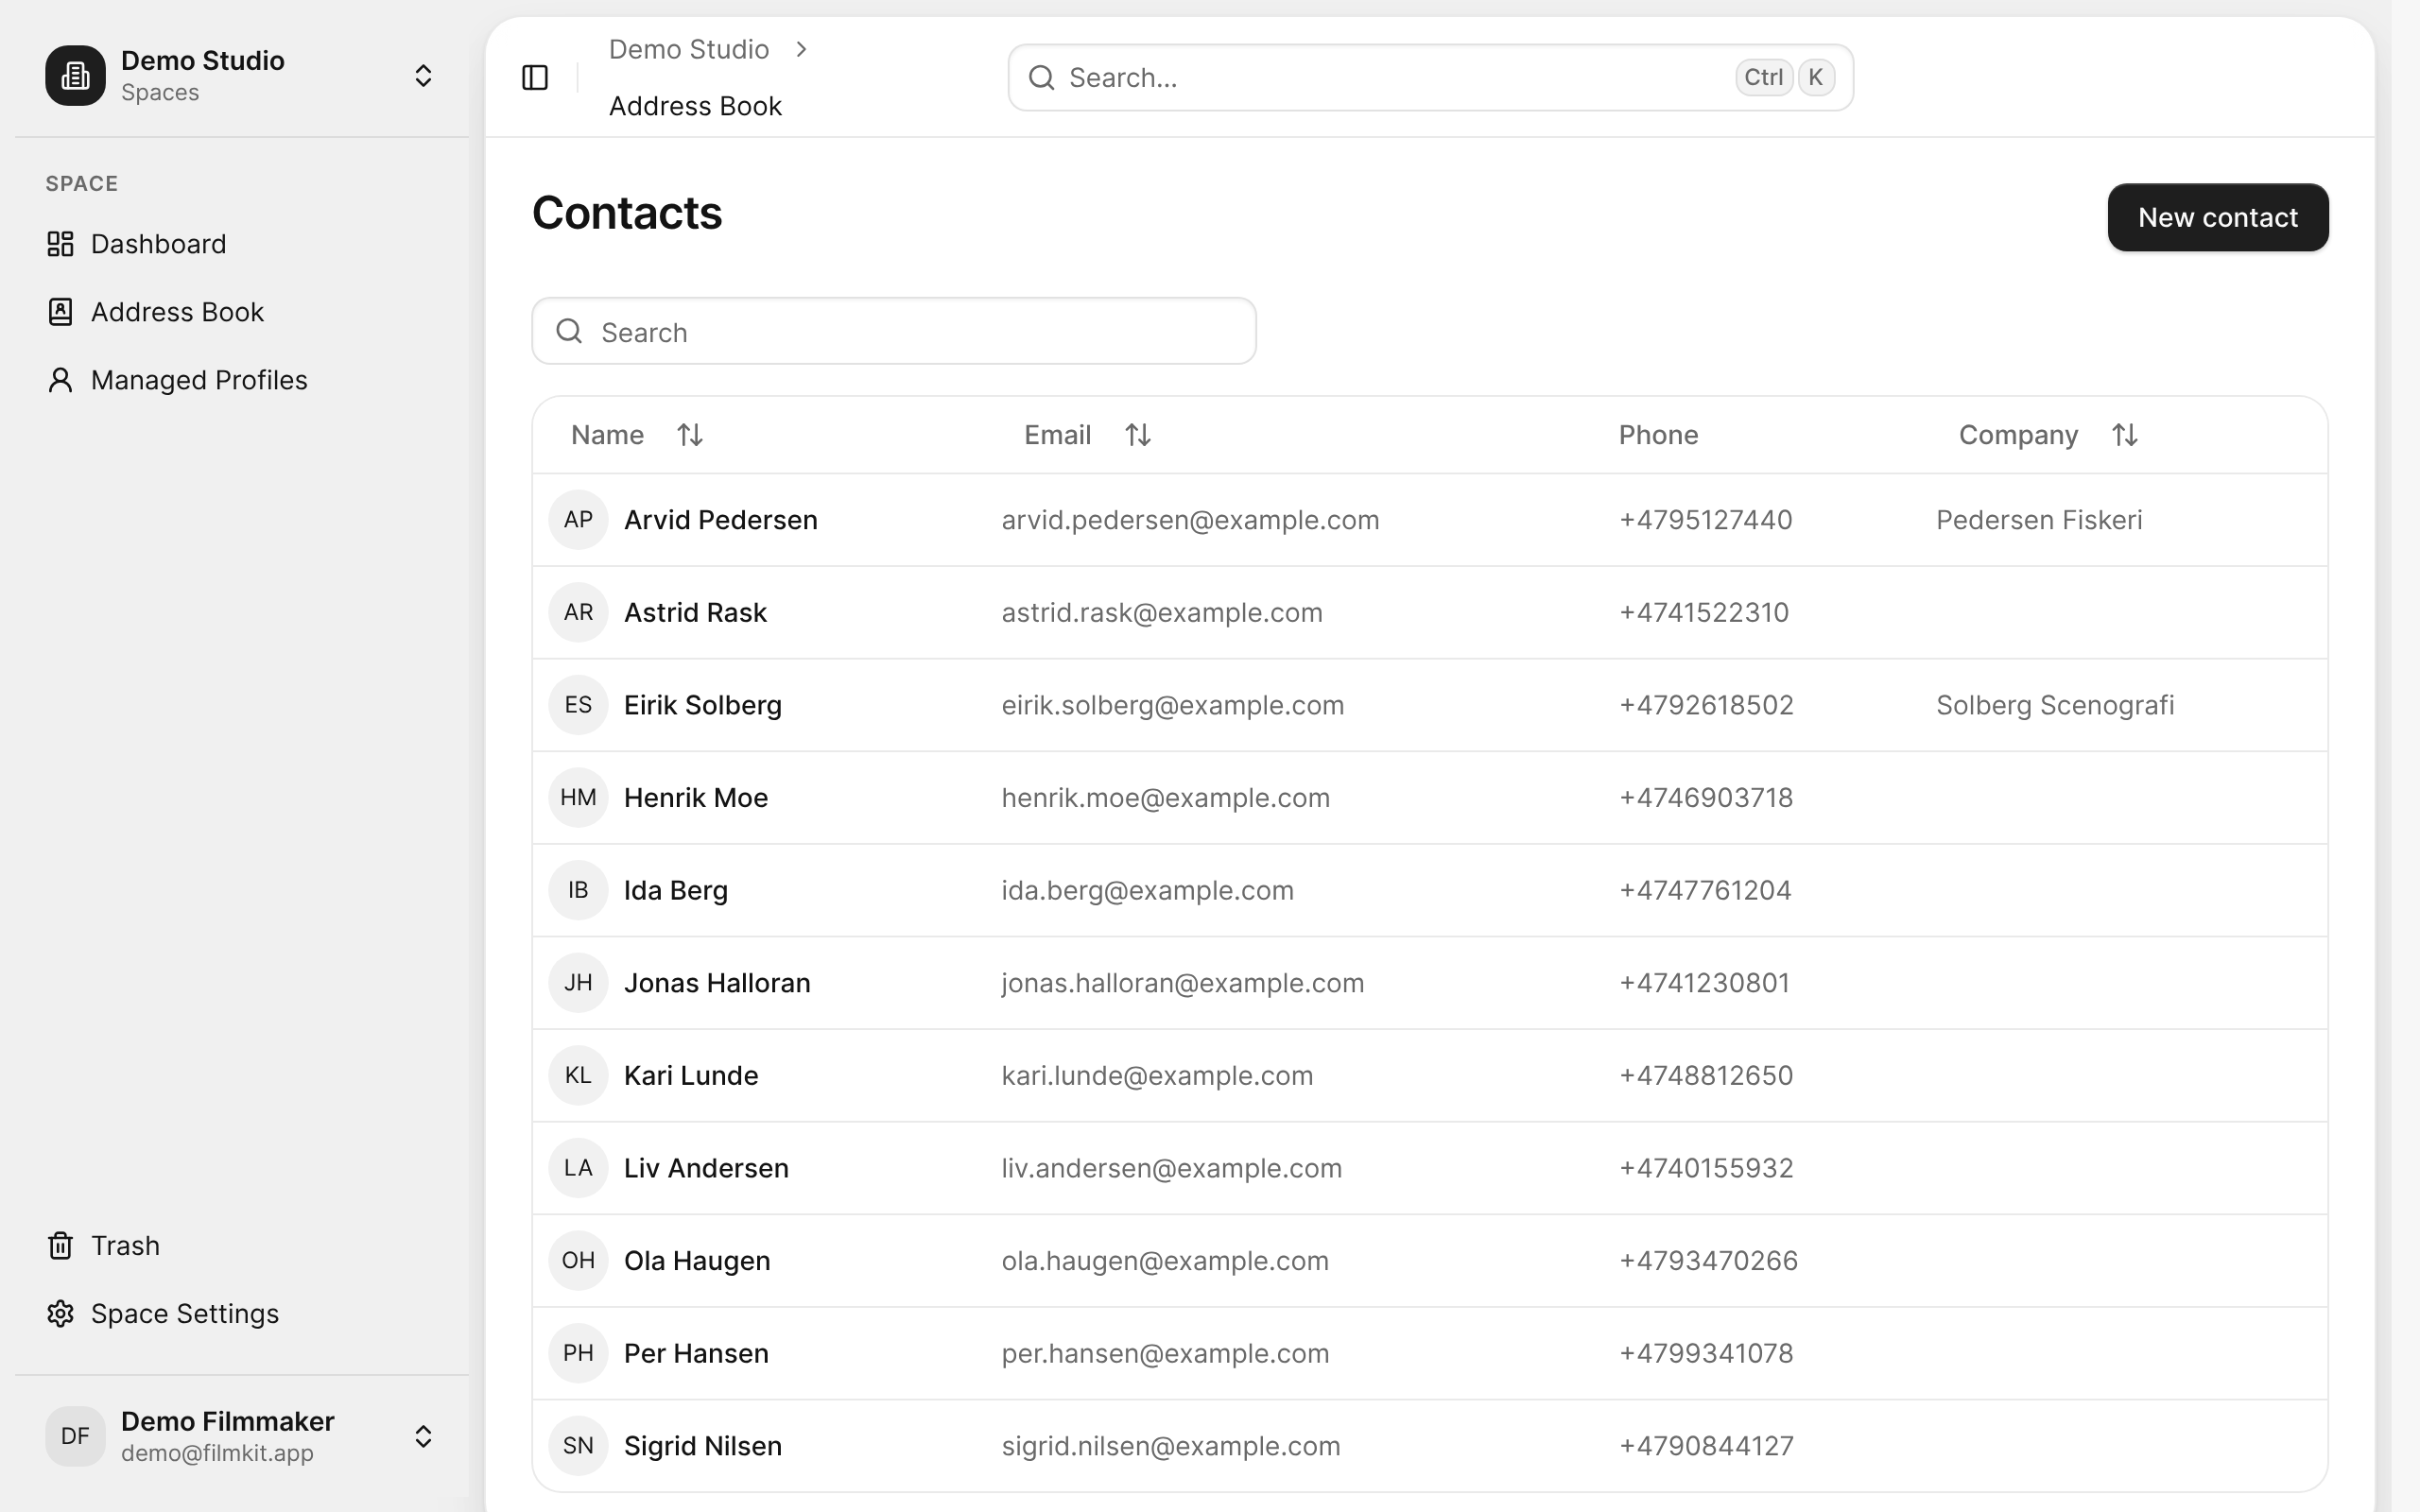Open contact Arvid Pedersen by name
This screenshot has height=1512, width=2420.
tap(721, 520)
